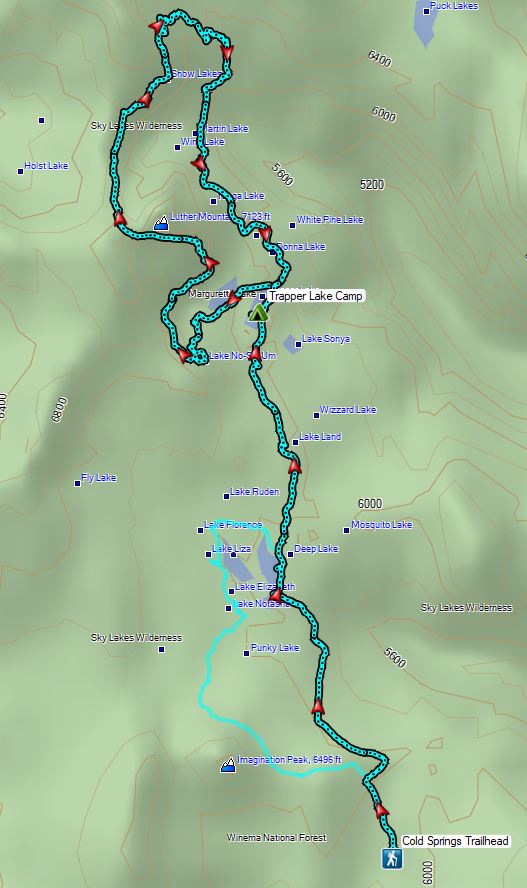This screenshot has width=527, height=888.
Task: Click the Lake Land waypoint label
Action: click(x=320, y=436)
